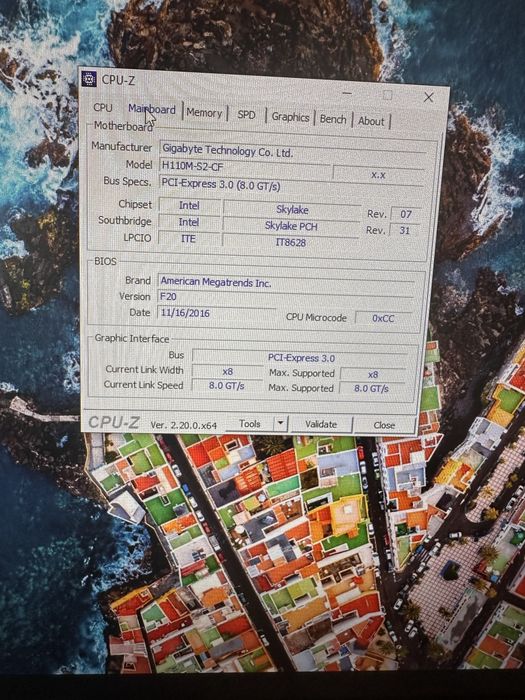This screenshot has height=700, width=525.
Task: Click the Tools button
Action: pyautogui.click(x=250, y=423)
